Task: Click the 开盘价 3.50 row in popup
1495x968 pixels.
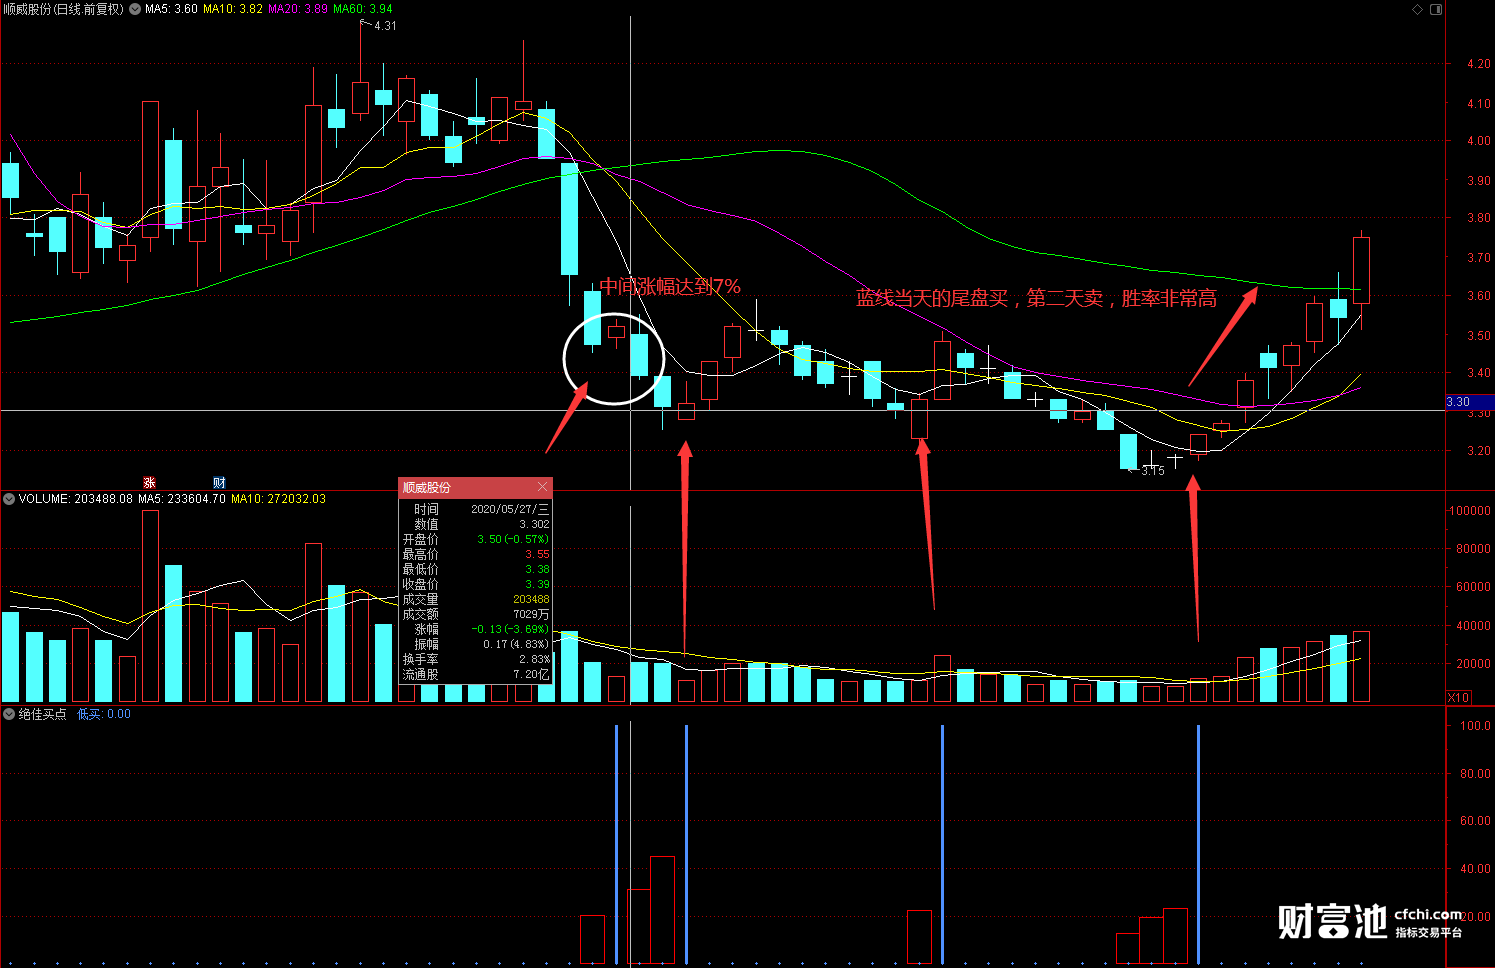Action: pyautogui.click(x=476, y=539)
